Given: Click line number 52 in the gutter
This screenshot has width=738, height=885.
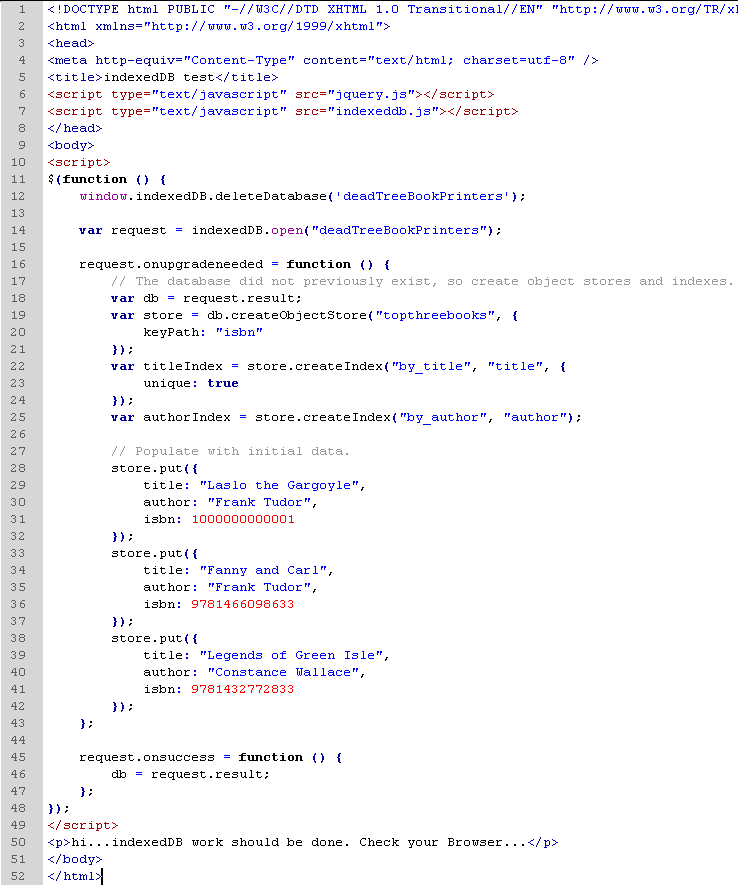Looking at the screenshot, I should (18, 877).
